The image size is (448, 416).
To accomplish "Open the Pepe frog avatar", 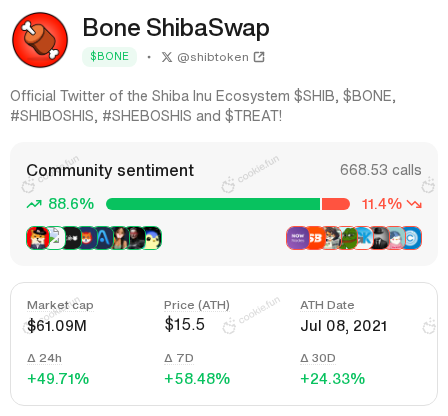I will (x=348, y=238).
